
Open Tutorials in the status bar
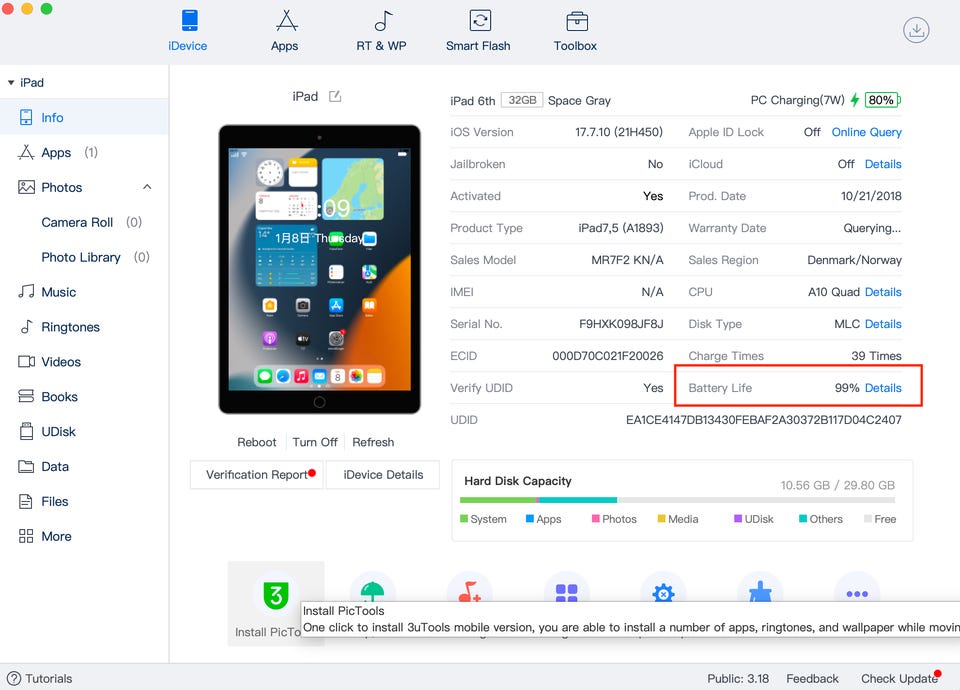[x=39, y=678]
